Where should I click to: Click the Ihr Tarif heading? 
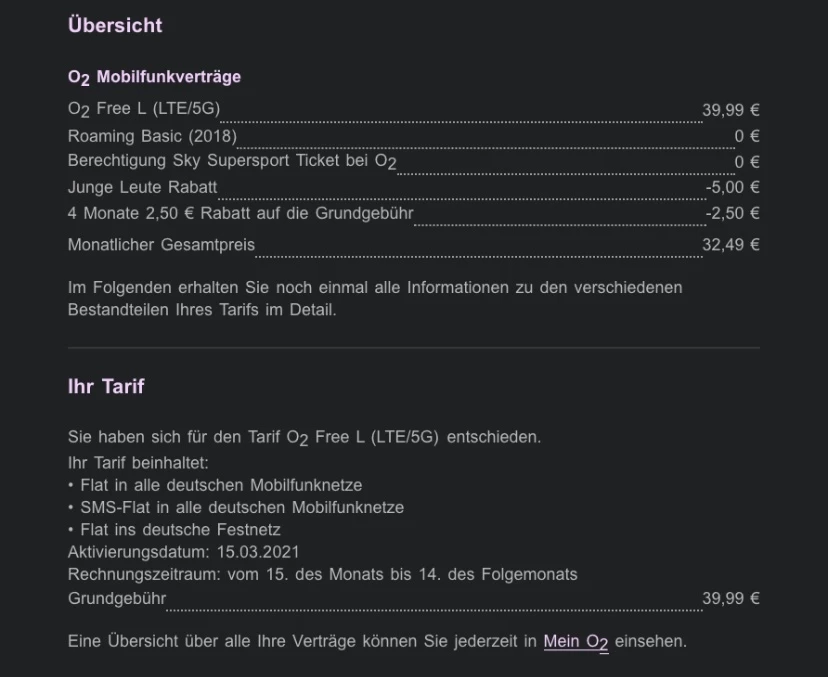coord(106,386)
